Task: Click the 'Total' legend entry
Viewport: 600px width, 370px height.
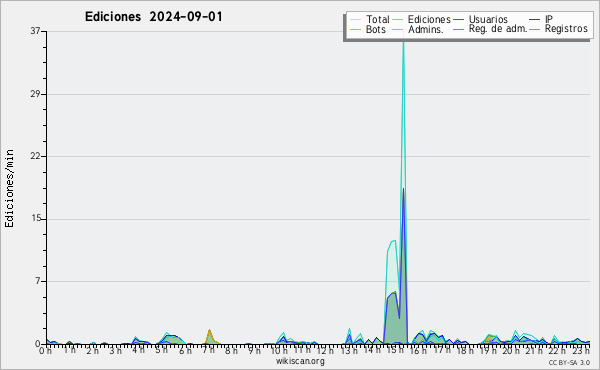Action: (378, 19)
